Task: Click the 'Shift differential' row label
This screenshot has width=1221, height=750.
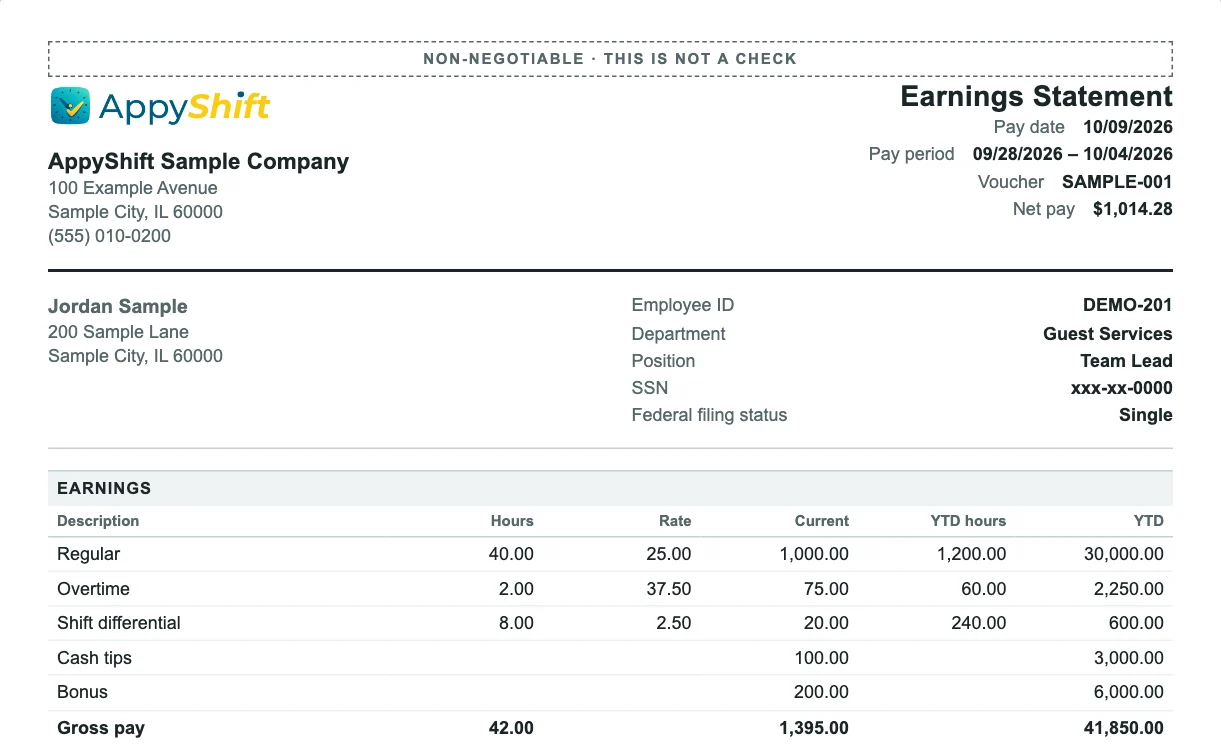Action: click(119, 623)
